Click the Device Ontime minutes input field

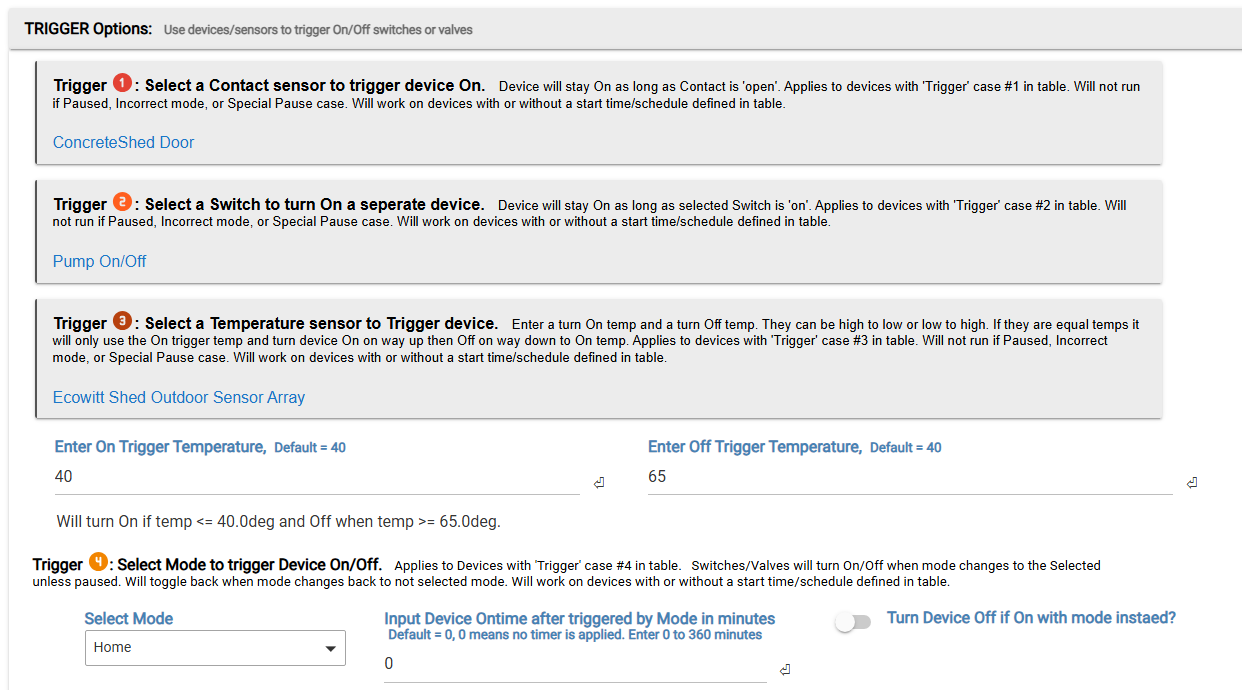tap(574, 665)
